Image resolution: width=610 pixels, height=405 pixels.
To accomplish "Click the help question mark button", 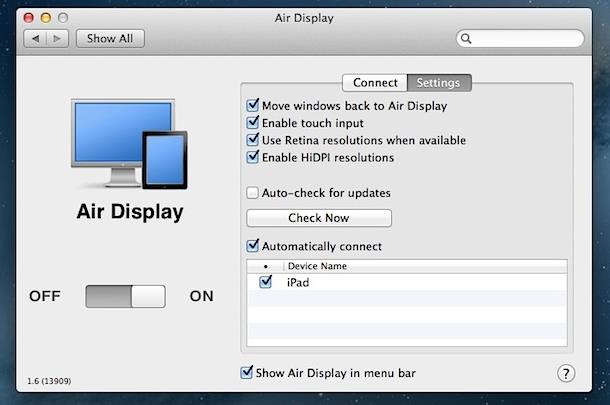I will (566, 373).
